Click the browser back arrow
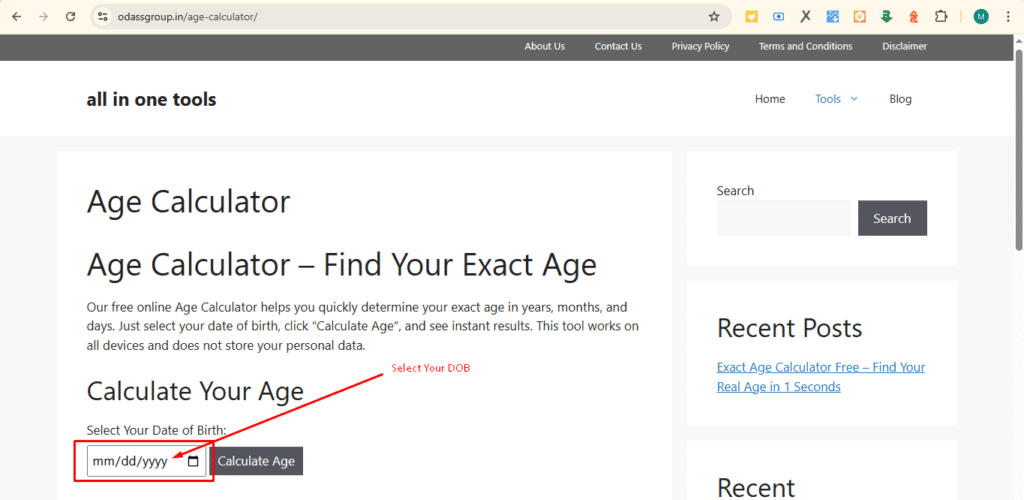Image resolution: width=1024 pixels, height=500 pixels. [x=17, y=17]
